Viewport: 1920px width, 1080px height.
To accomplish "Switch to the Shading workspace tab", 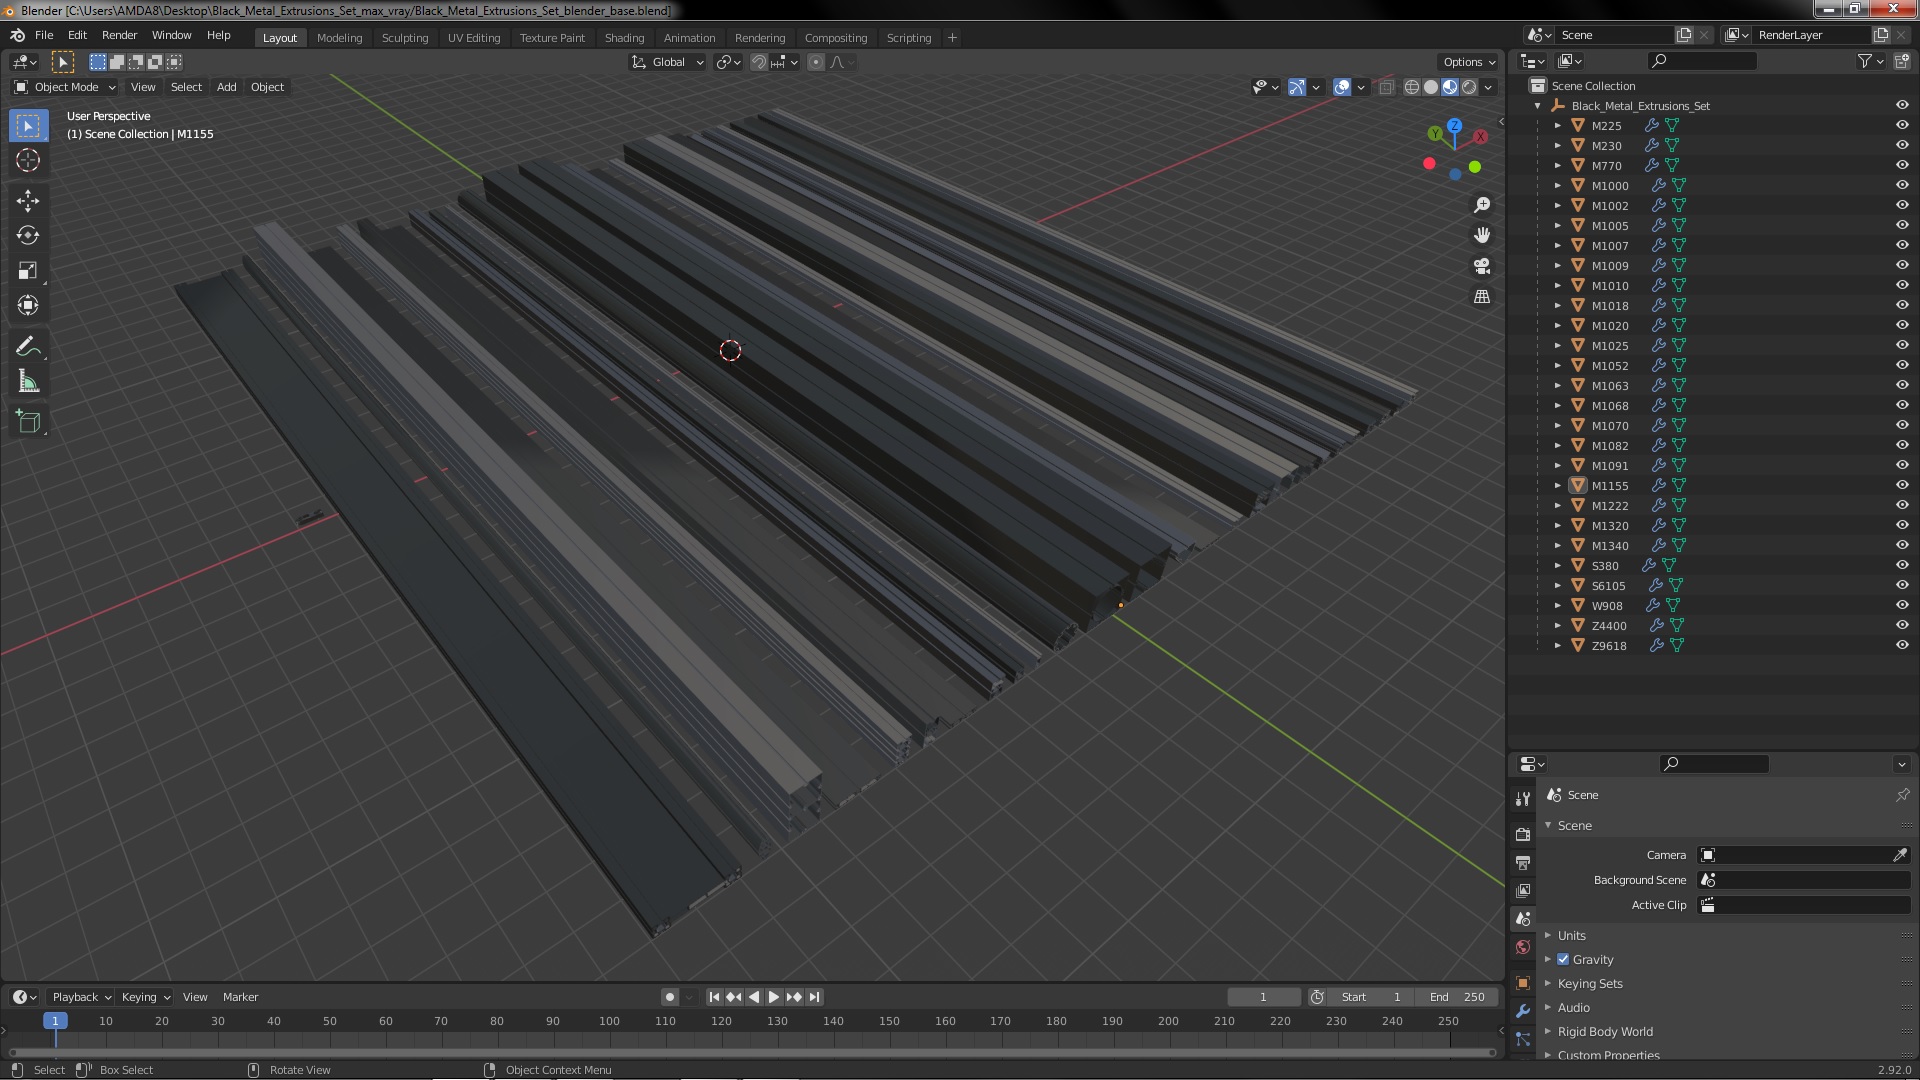I will pos(624,37).
